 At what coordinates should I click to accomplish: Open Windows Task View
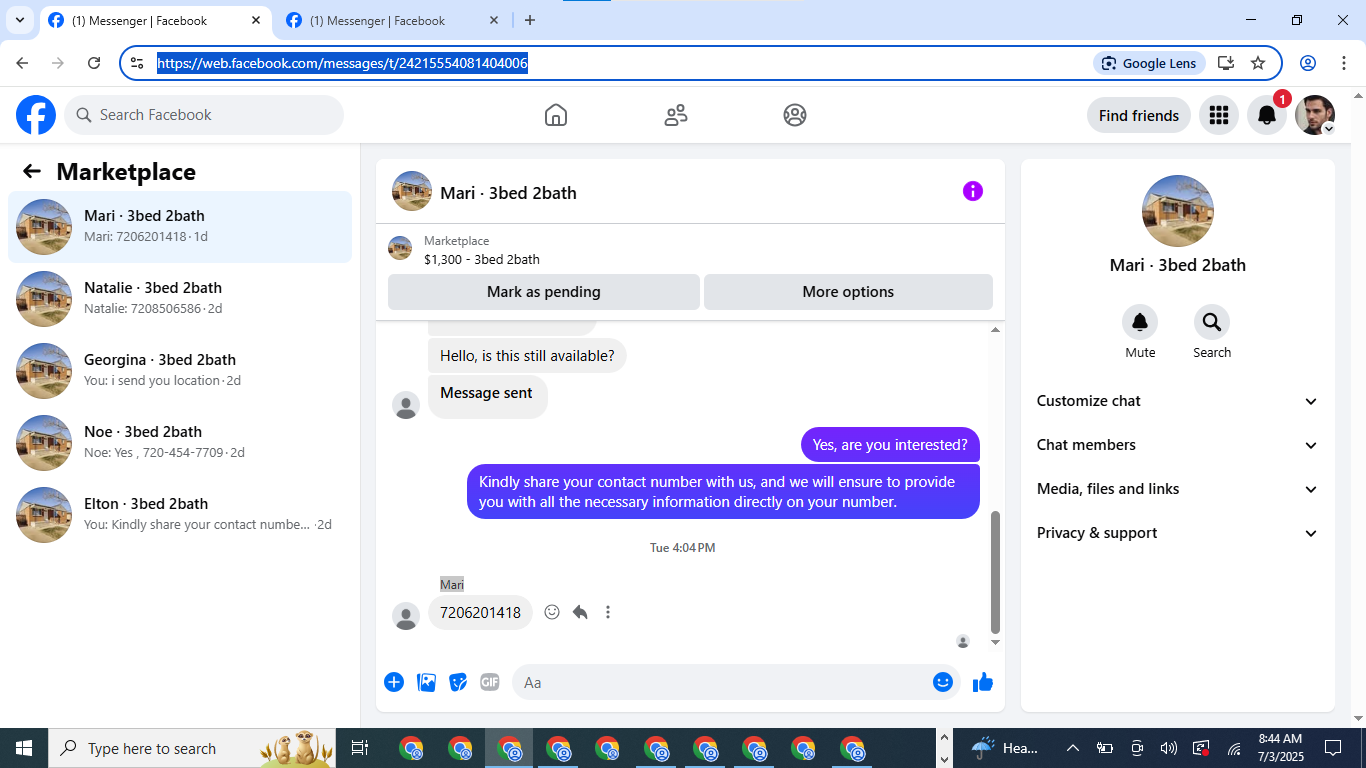360,748
